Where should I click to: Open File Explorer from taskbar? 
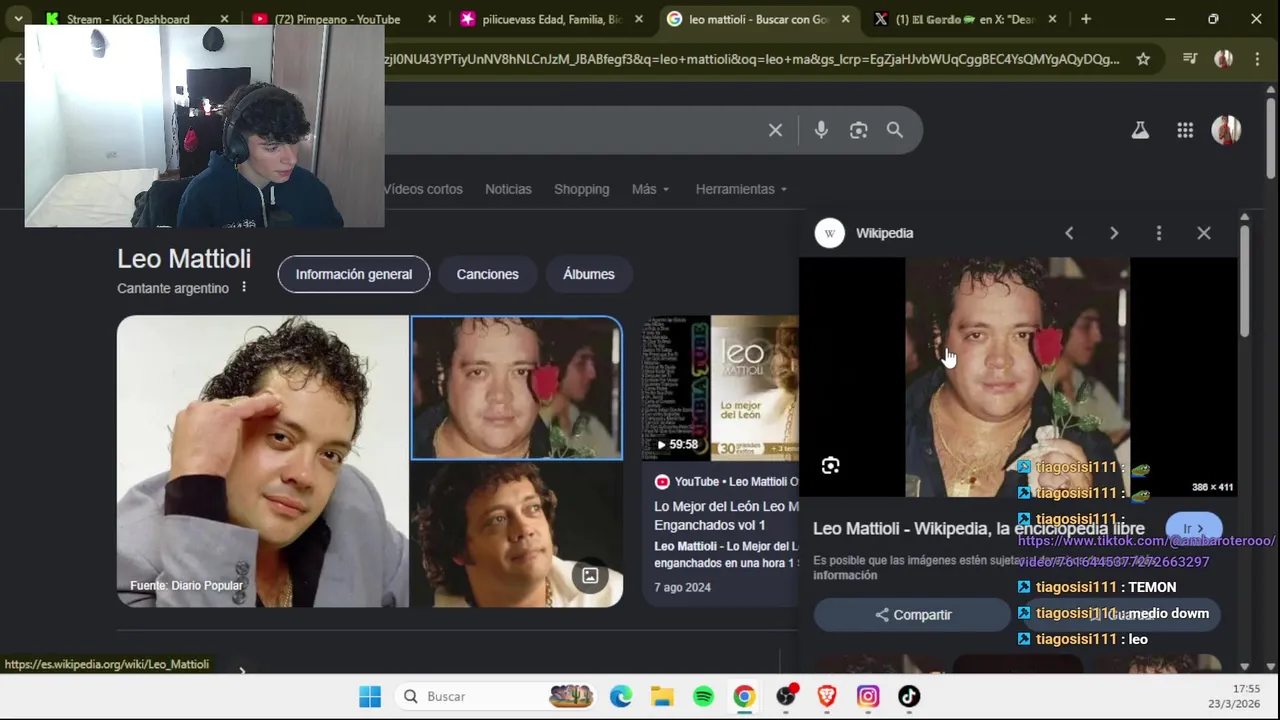[662, 696]
